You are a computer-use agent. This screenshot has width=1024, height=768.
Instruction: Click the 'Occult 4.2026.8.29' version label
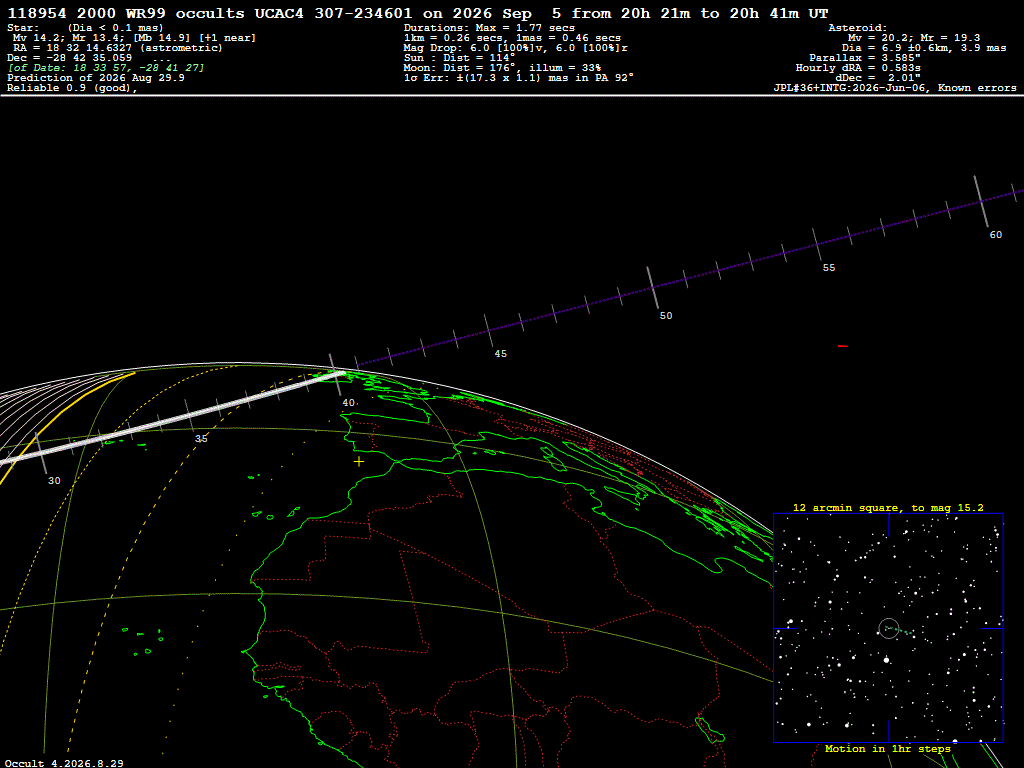click(64, 763)
